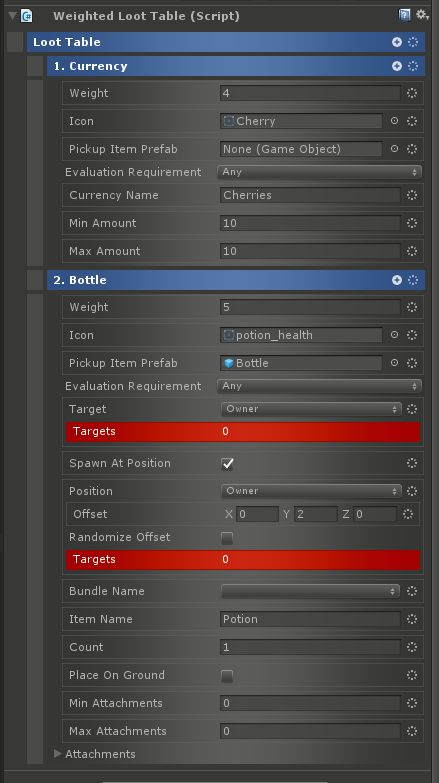Uncheck the Spawn At Position checkbox
Viewport: 439px width, 783px height.
tap(227, 464)
